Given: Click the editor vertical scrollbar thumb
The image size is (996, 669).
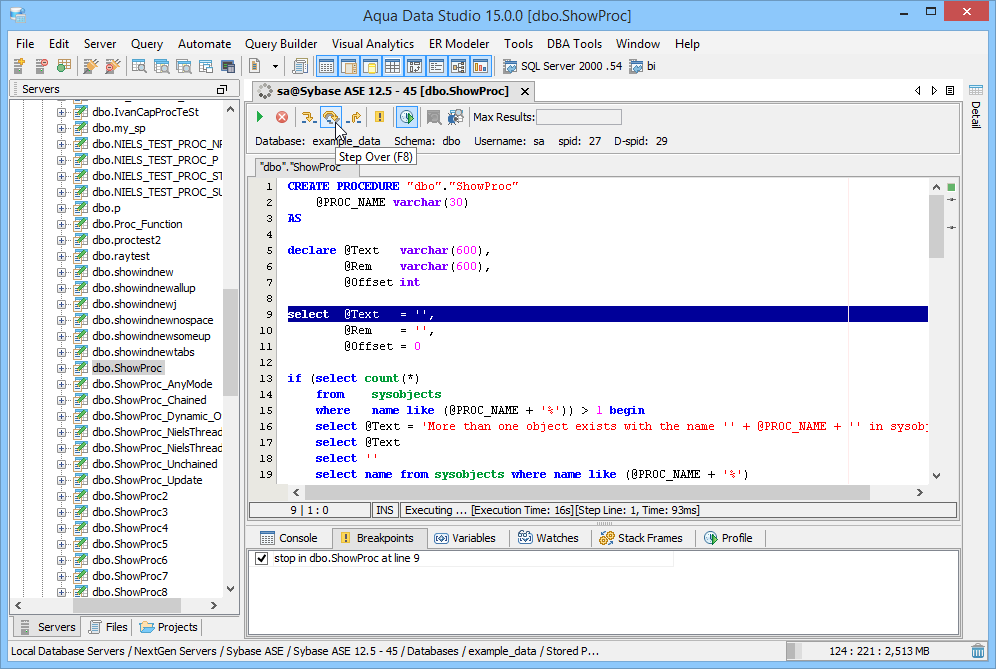Looking at the screenshot, I should [936, 226].
